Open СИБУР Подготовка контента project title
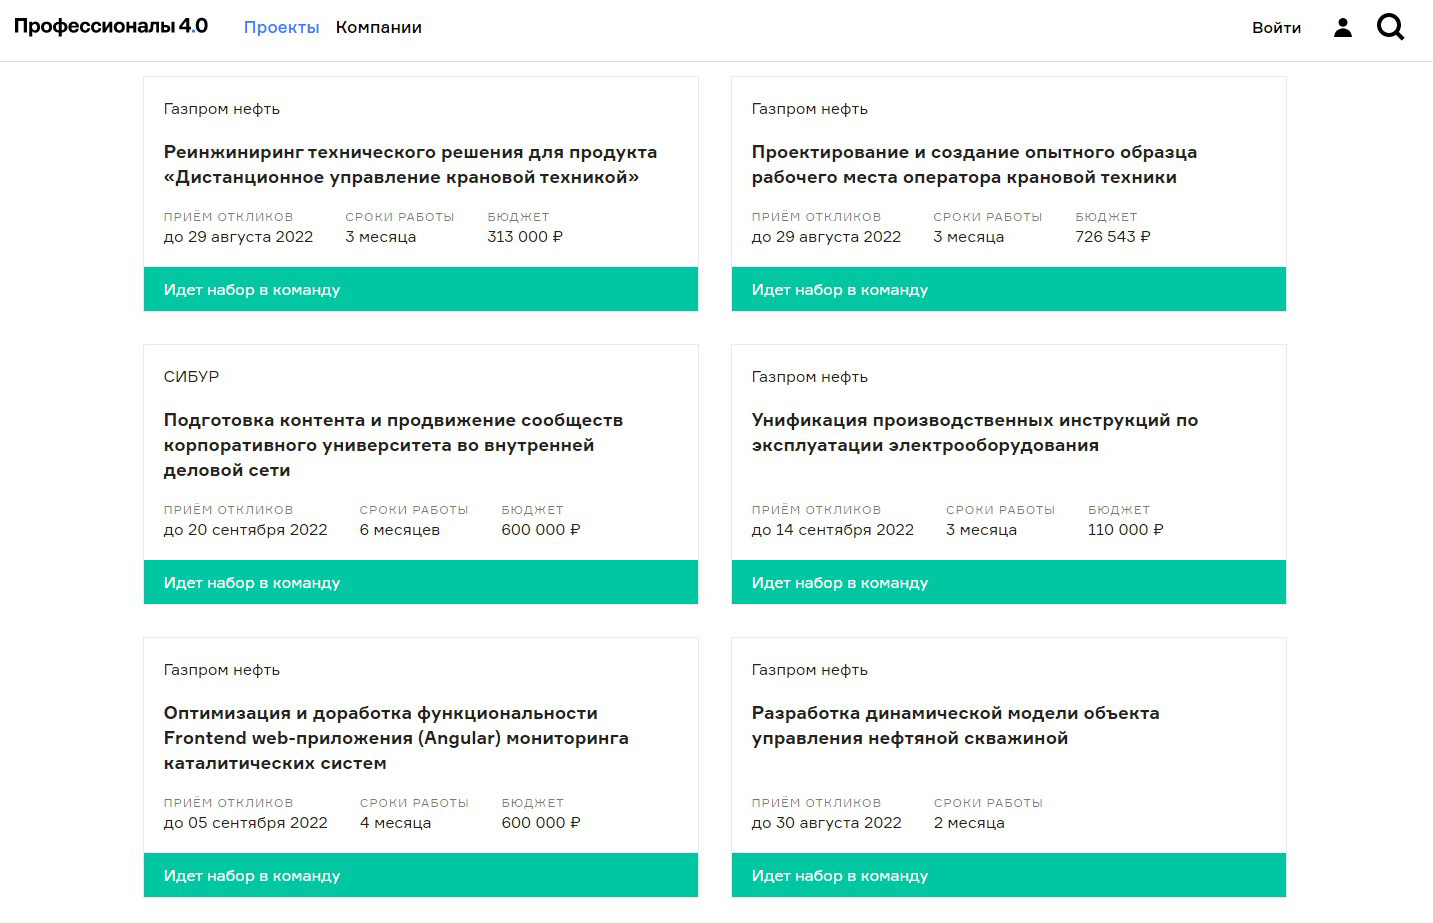The width and height of the screenshot is (1433, 923). [x=393, y=445]
